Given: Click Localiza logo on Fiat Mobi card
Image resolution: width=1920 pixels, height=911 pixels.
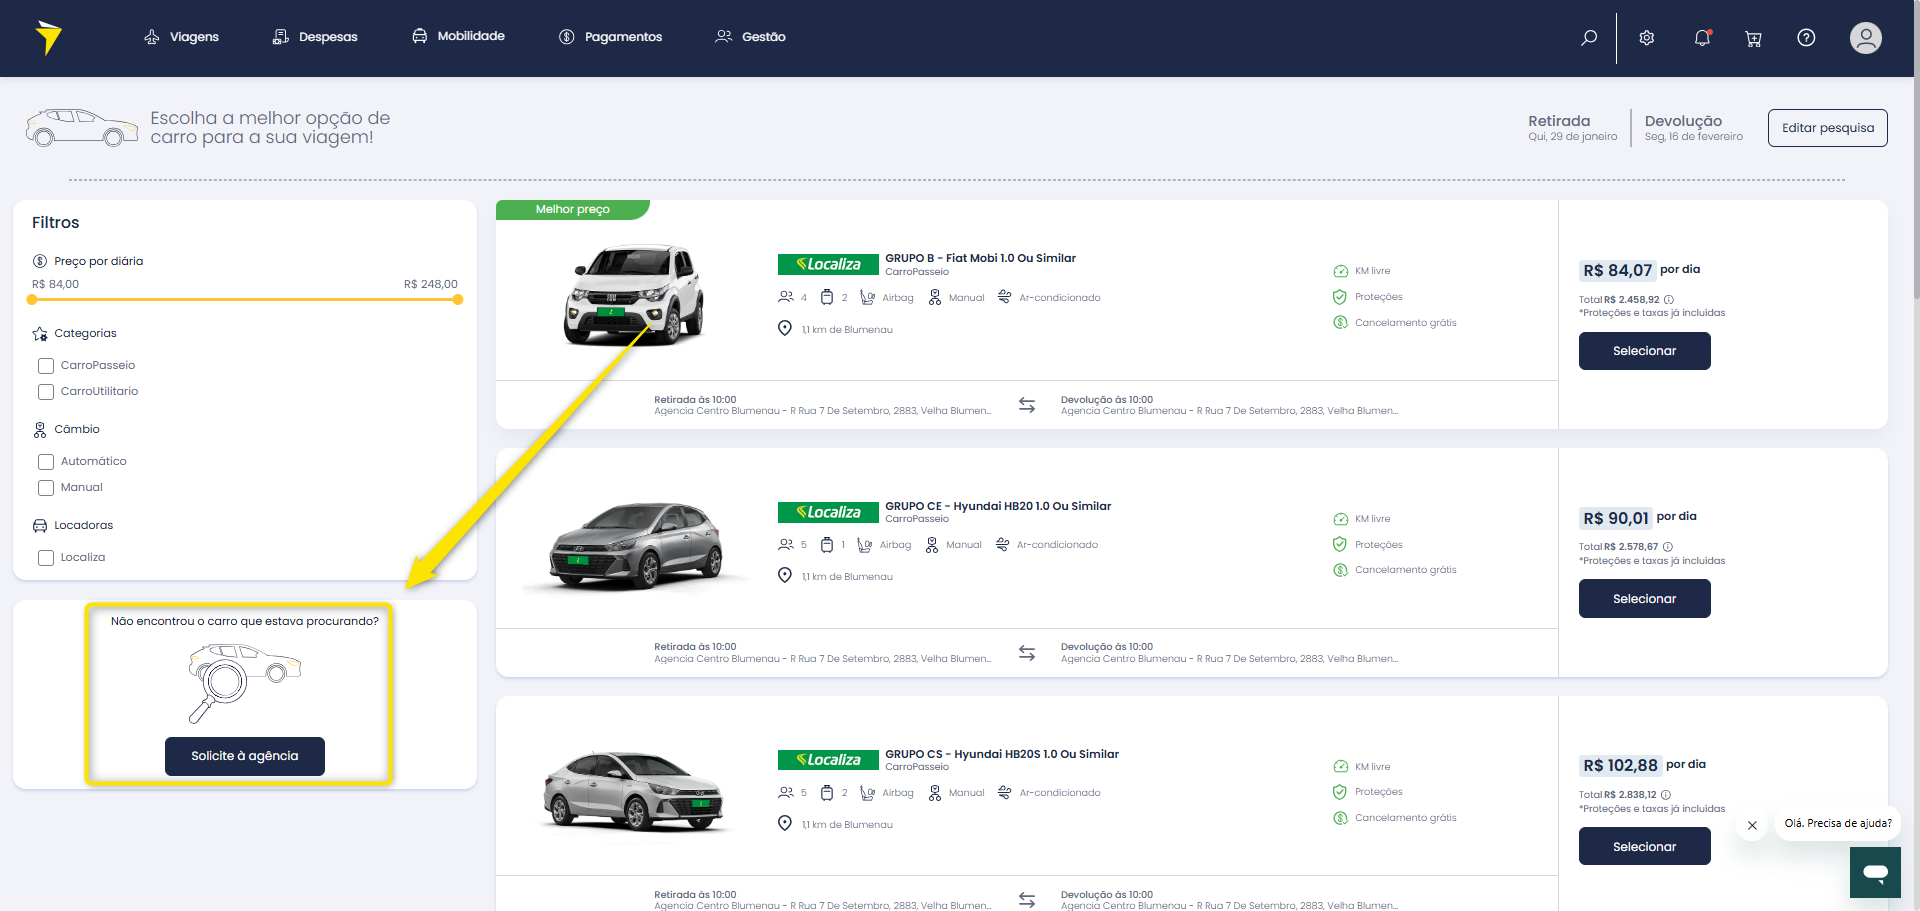Looking at the screenshot, I should click(x=828, y=264).
